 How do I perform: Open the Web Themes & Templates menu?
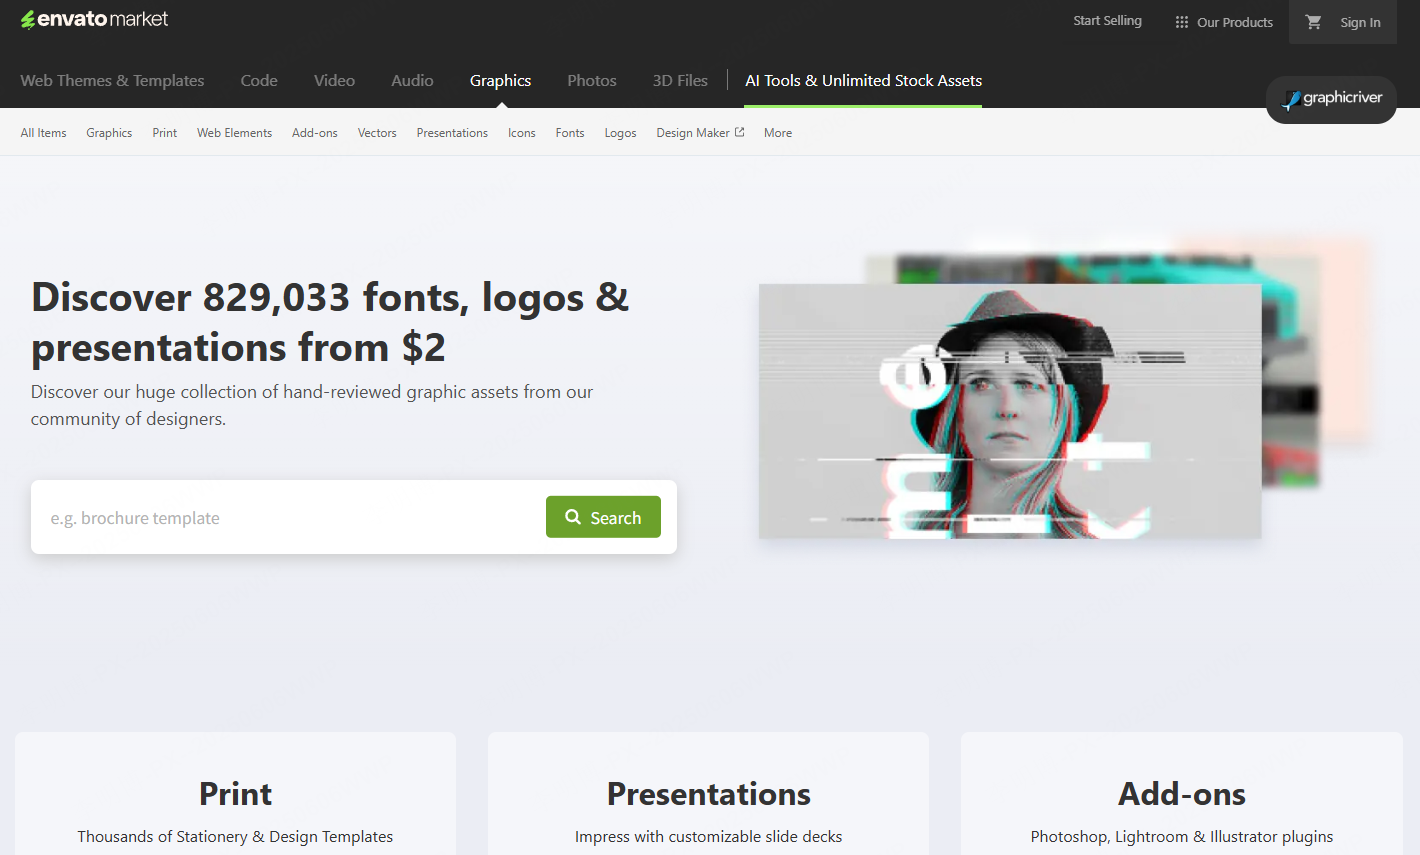tap(112, 80)
